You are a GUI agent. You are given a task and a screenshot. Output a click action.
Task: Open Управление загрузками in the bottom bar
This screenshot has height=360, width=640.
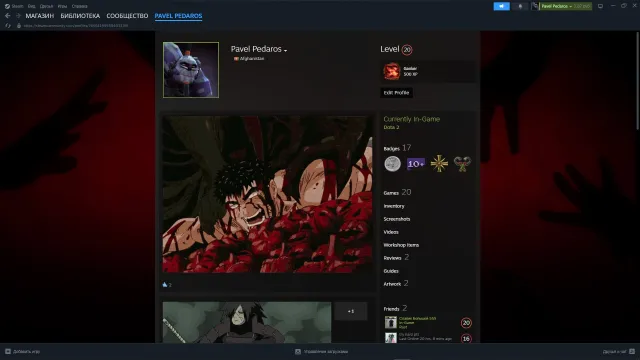(x=322, y=351)
